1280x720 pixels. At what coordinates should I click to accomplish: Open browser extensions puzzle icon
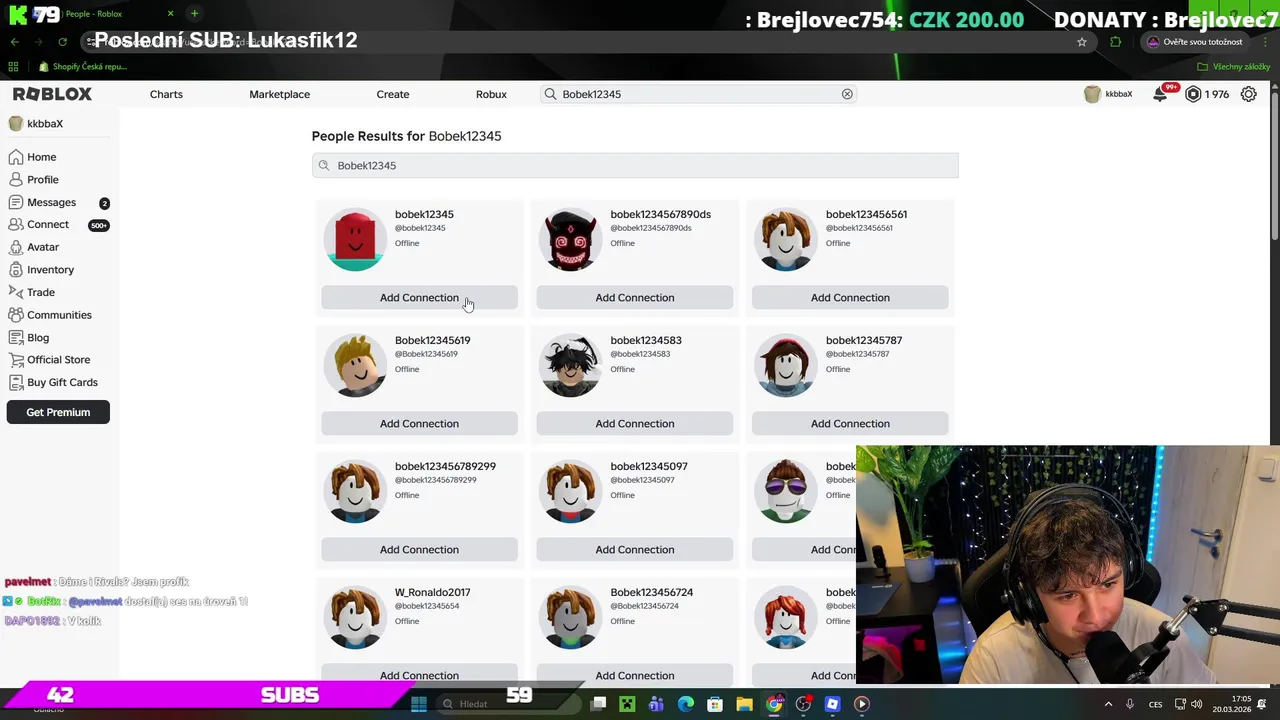(1116, 42)
